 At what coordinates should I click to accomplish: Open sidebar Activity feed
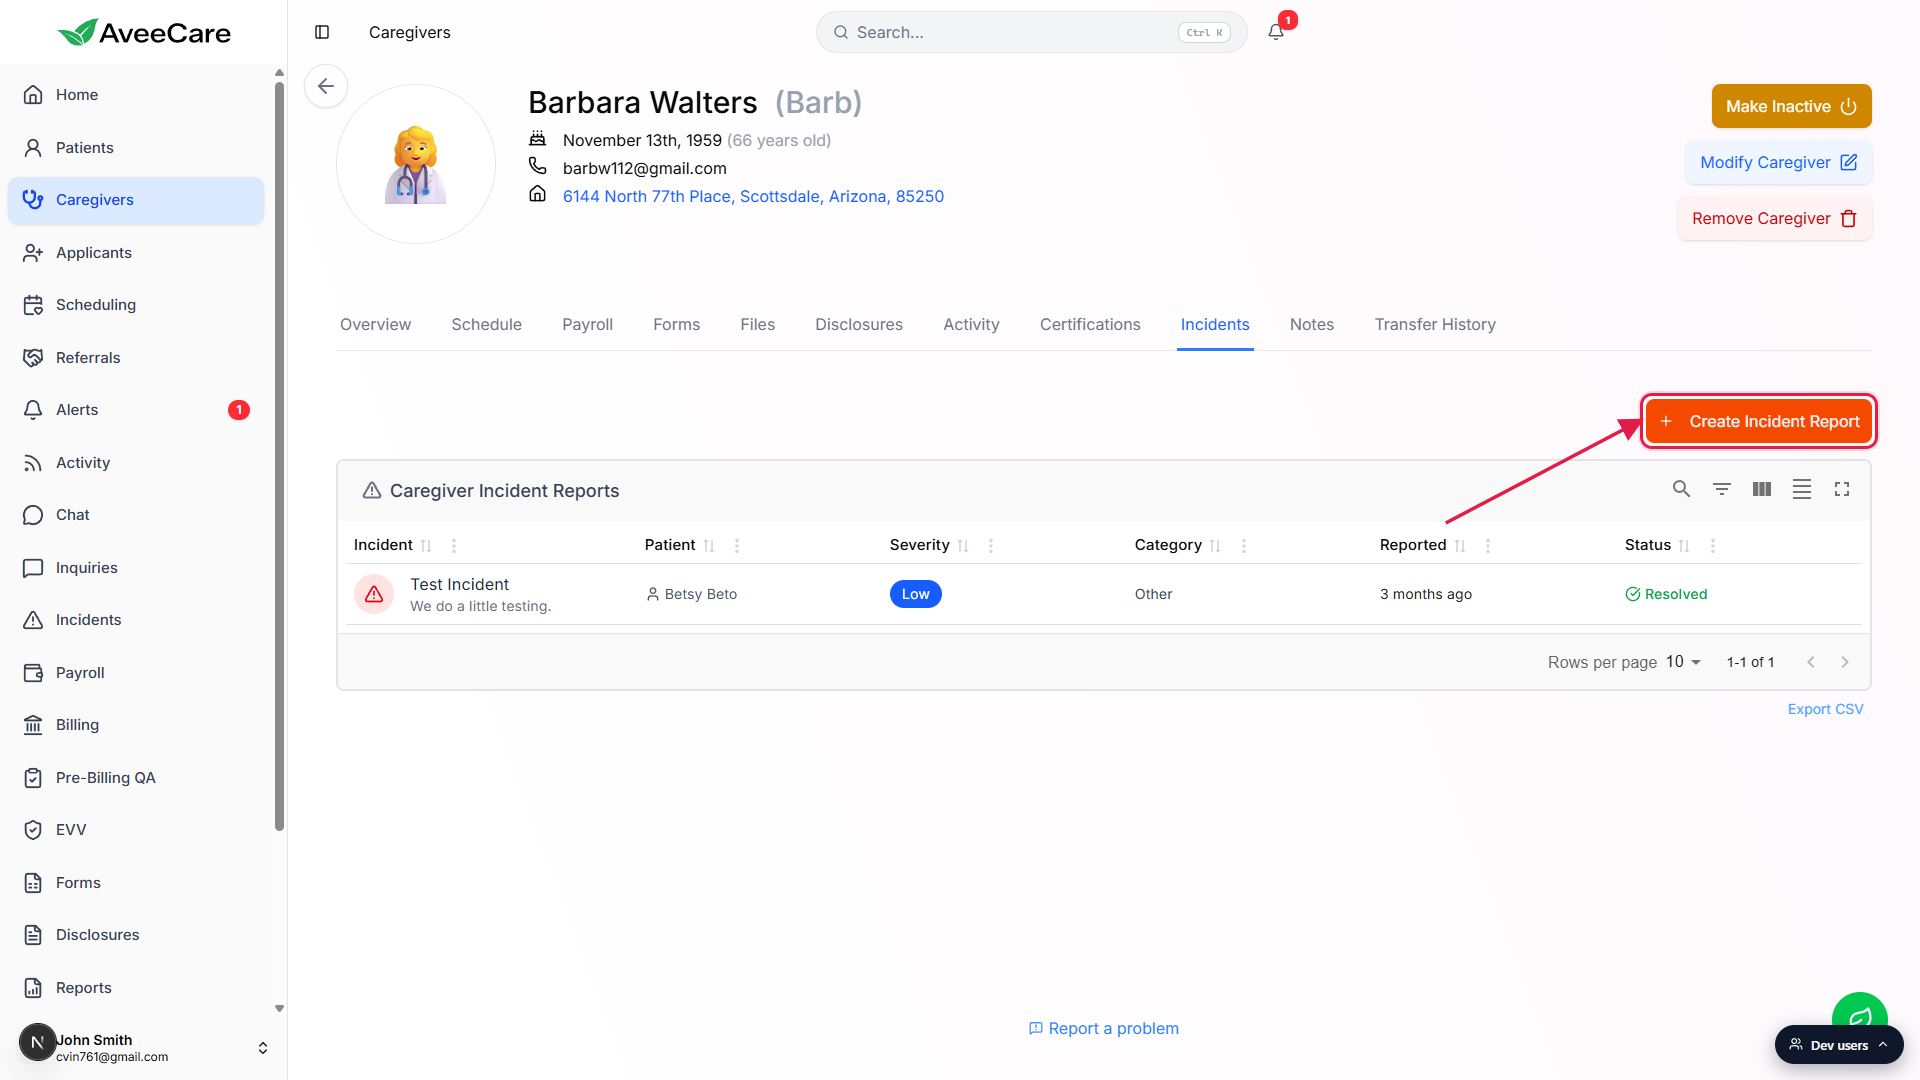[x=136, y=463]
